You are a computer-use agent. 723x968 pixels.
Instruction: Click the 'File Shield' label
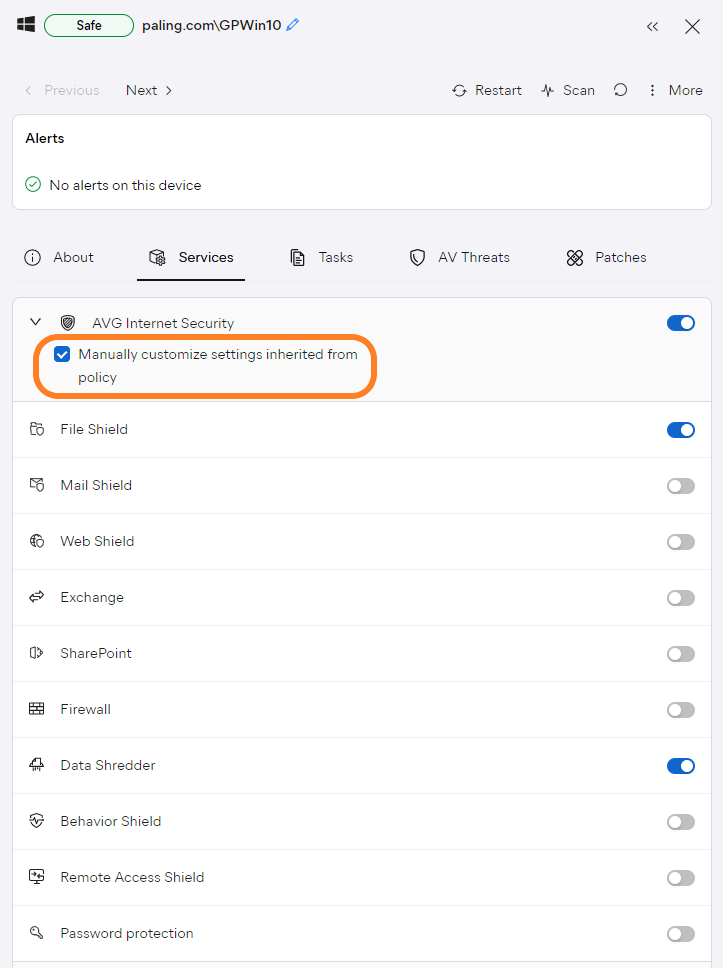tap(94, 429)
